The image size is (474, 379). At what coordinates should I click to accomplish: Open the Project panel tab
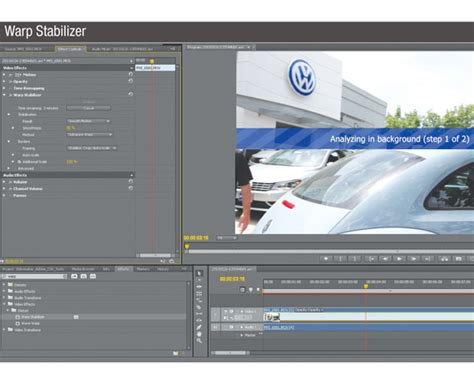point(32,269)
